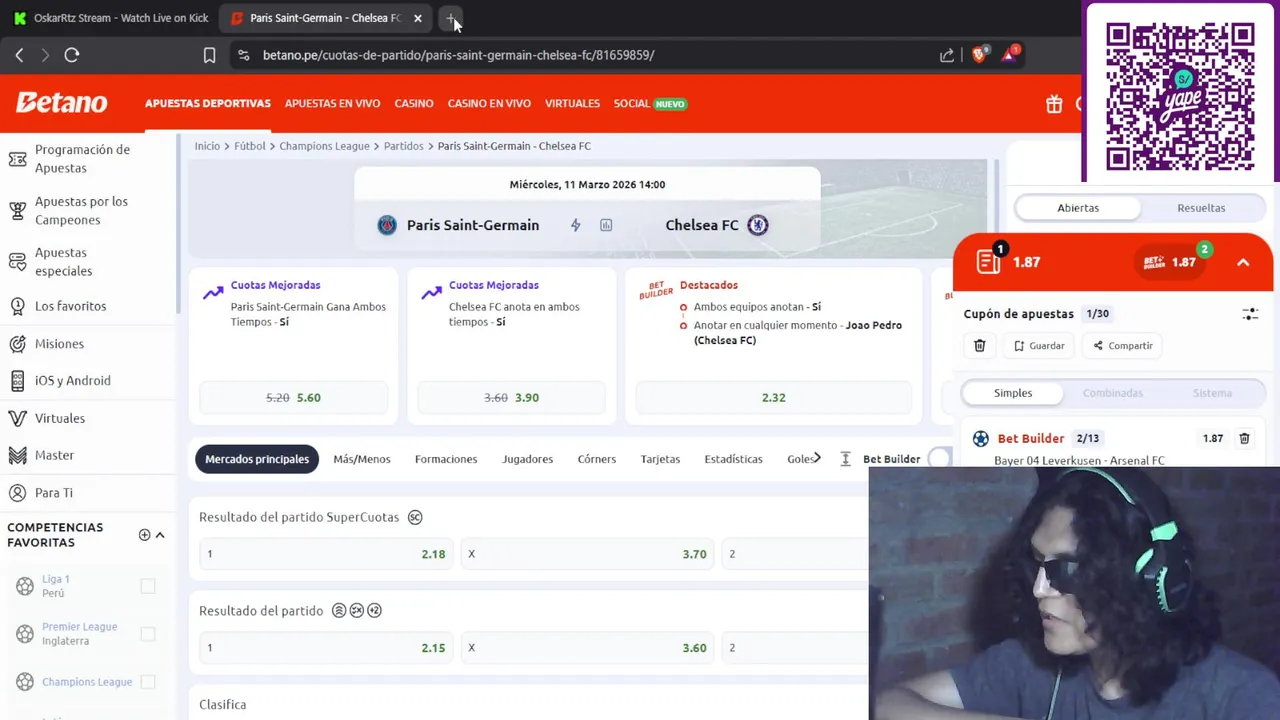Show more market tabs with the arrow
The width and height of the screenshot is (1280, 720).
pyautogui.click(x=817, y=458)
